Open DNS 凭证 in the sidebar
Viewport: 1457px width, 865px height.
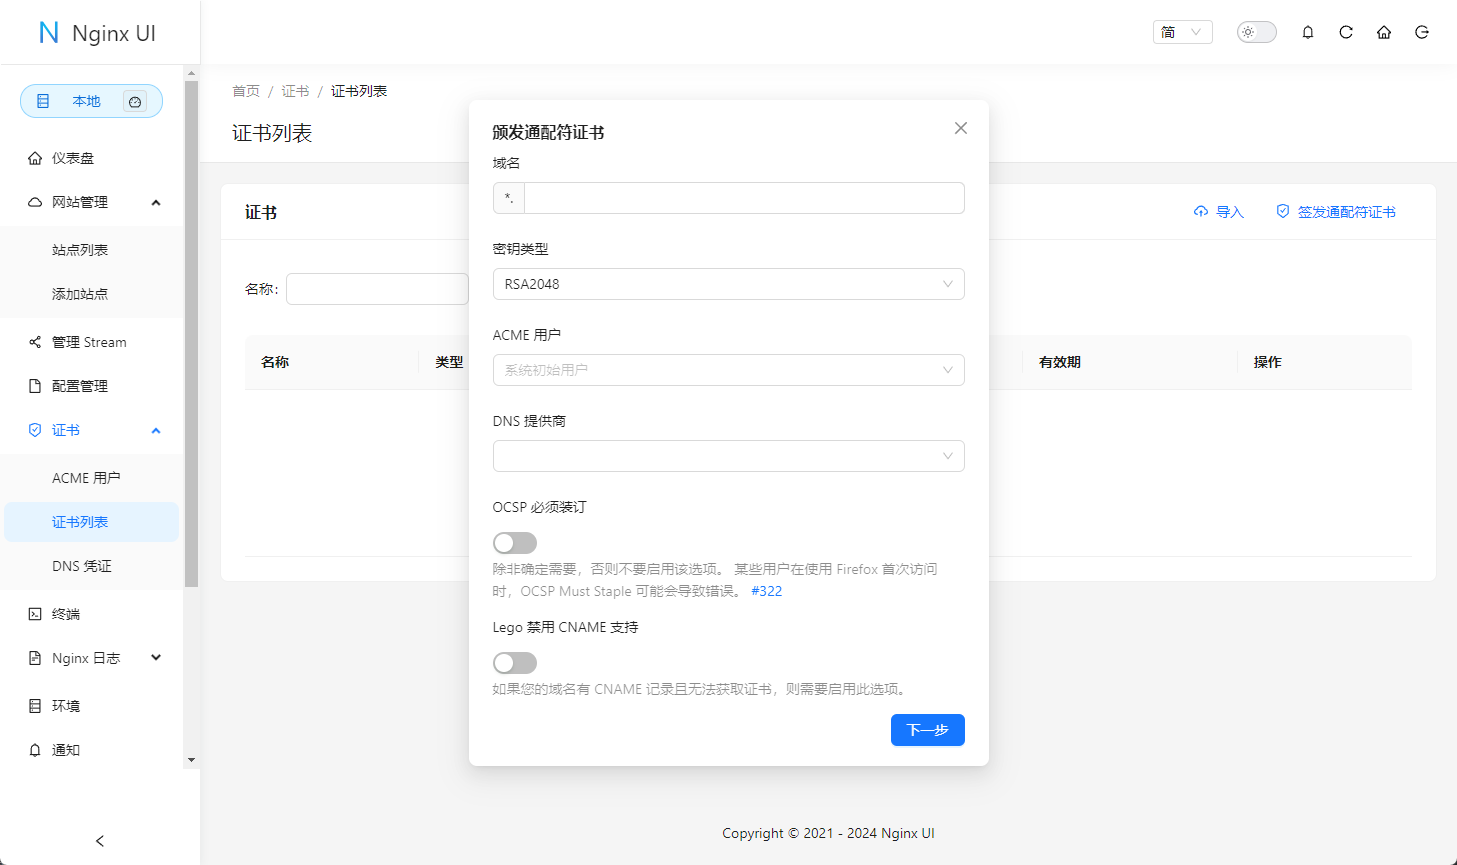[x=82, y=566]
